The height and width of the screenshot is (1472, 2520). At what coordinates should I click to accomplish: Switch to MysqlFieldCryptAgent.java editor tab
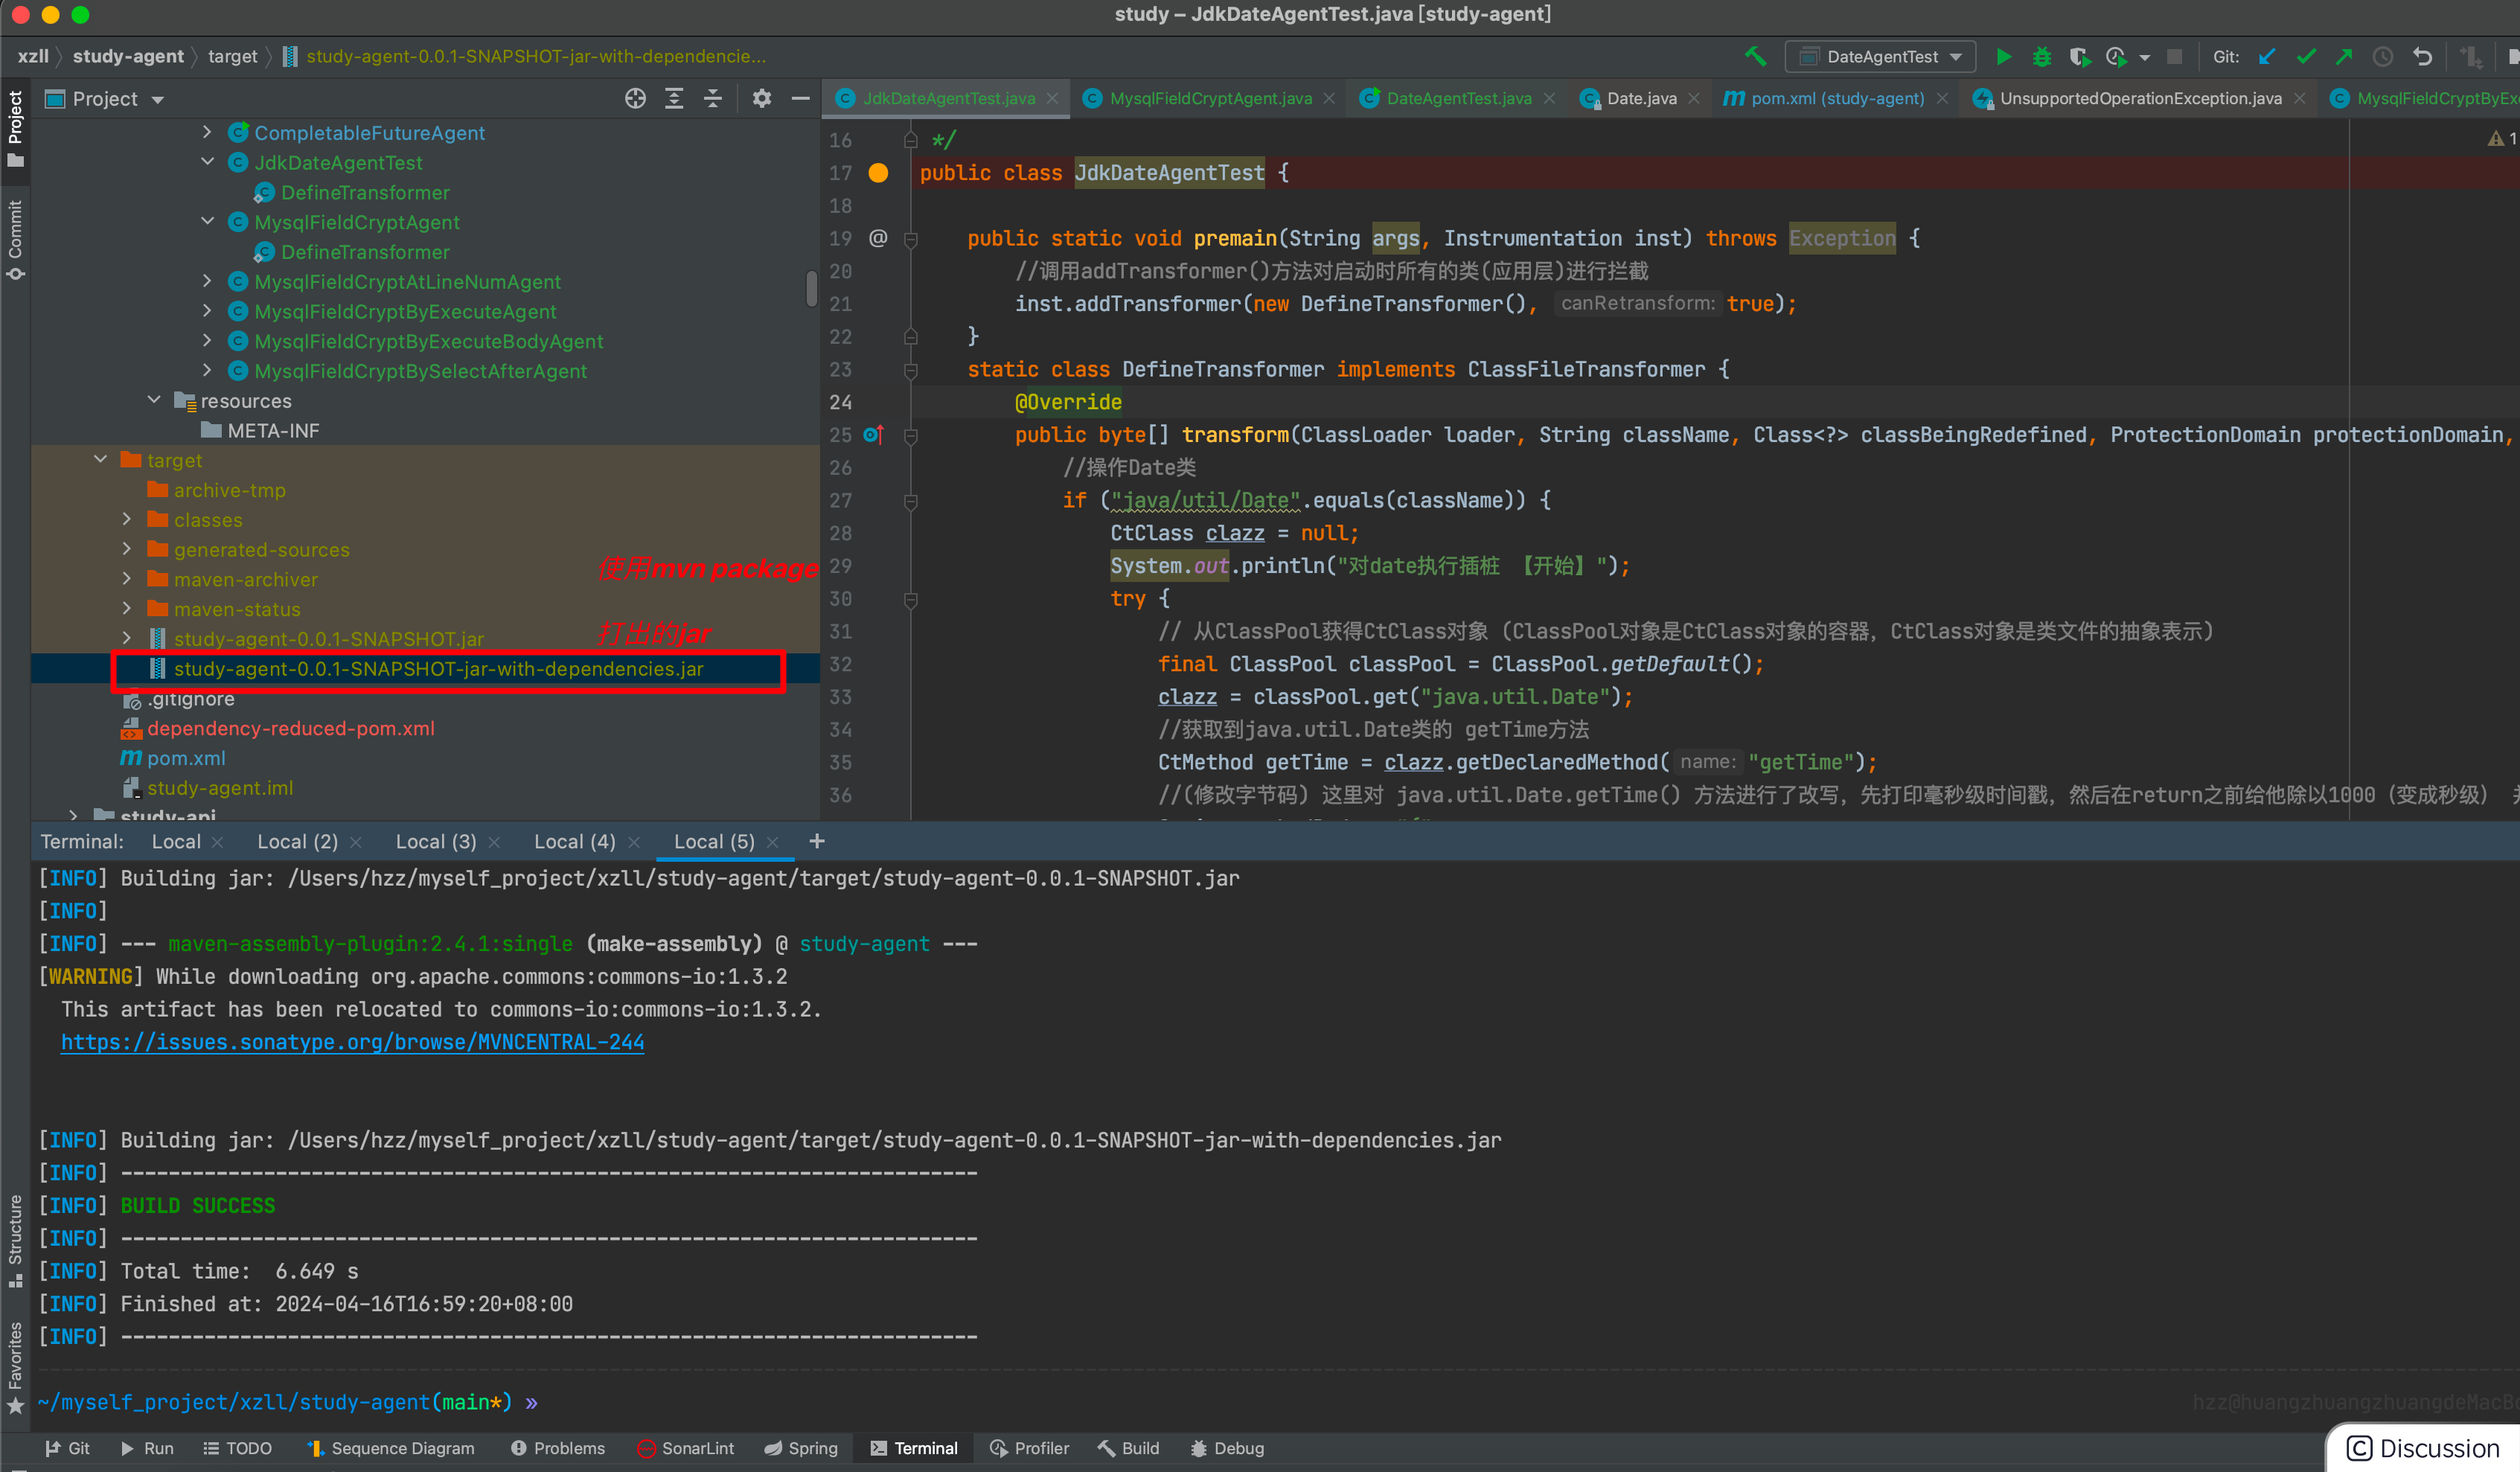(x=1210, y=98)
